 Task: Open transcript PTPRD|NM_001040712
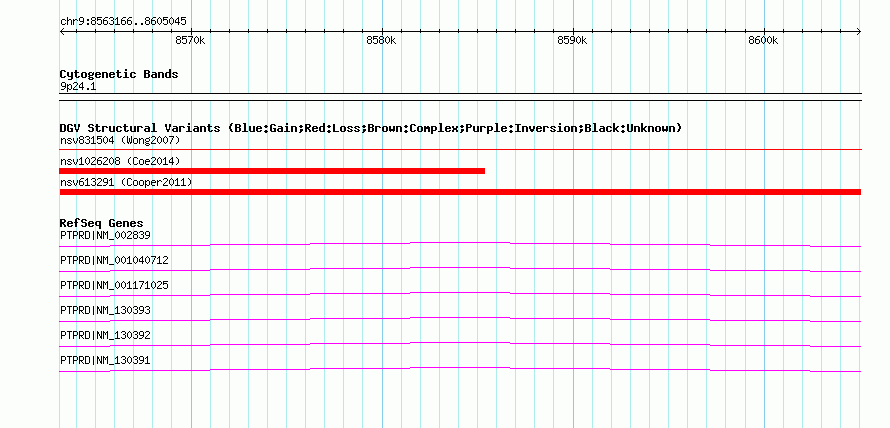[x=114, y=261]
